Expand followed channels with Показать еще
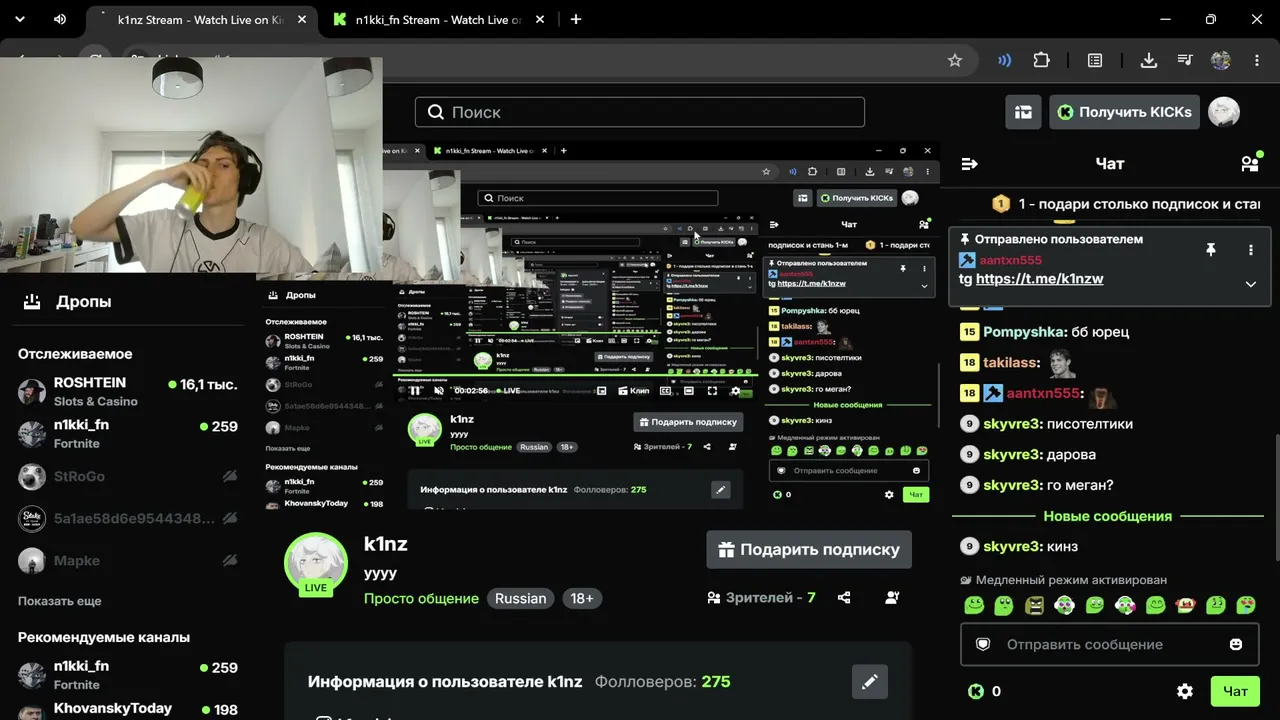This screenshot has width=1280, height=720. [x=60, y=601]
